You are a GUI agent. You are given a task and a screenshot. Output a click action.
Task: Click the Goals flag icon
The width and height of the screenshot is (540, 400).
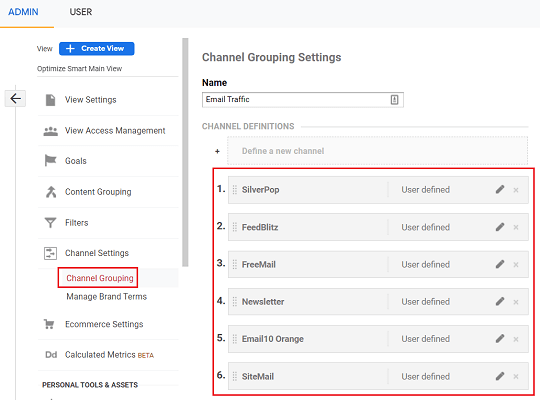click(x=50, y=161)
